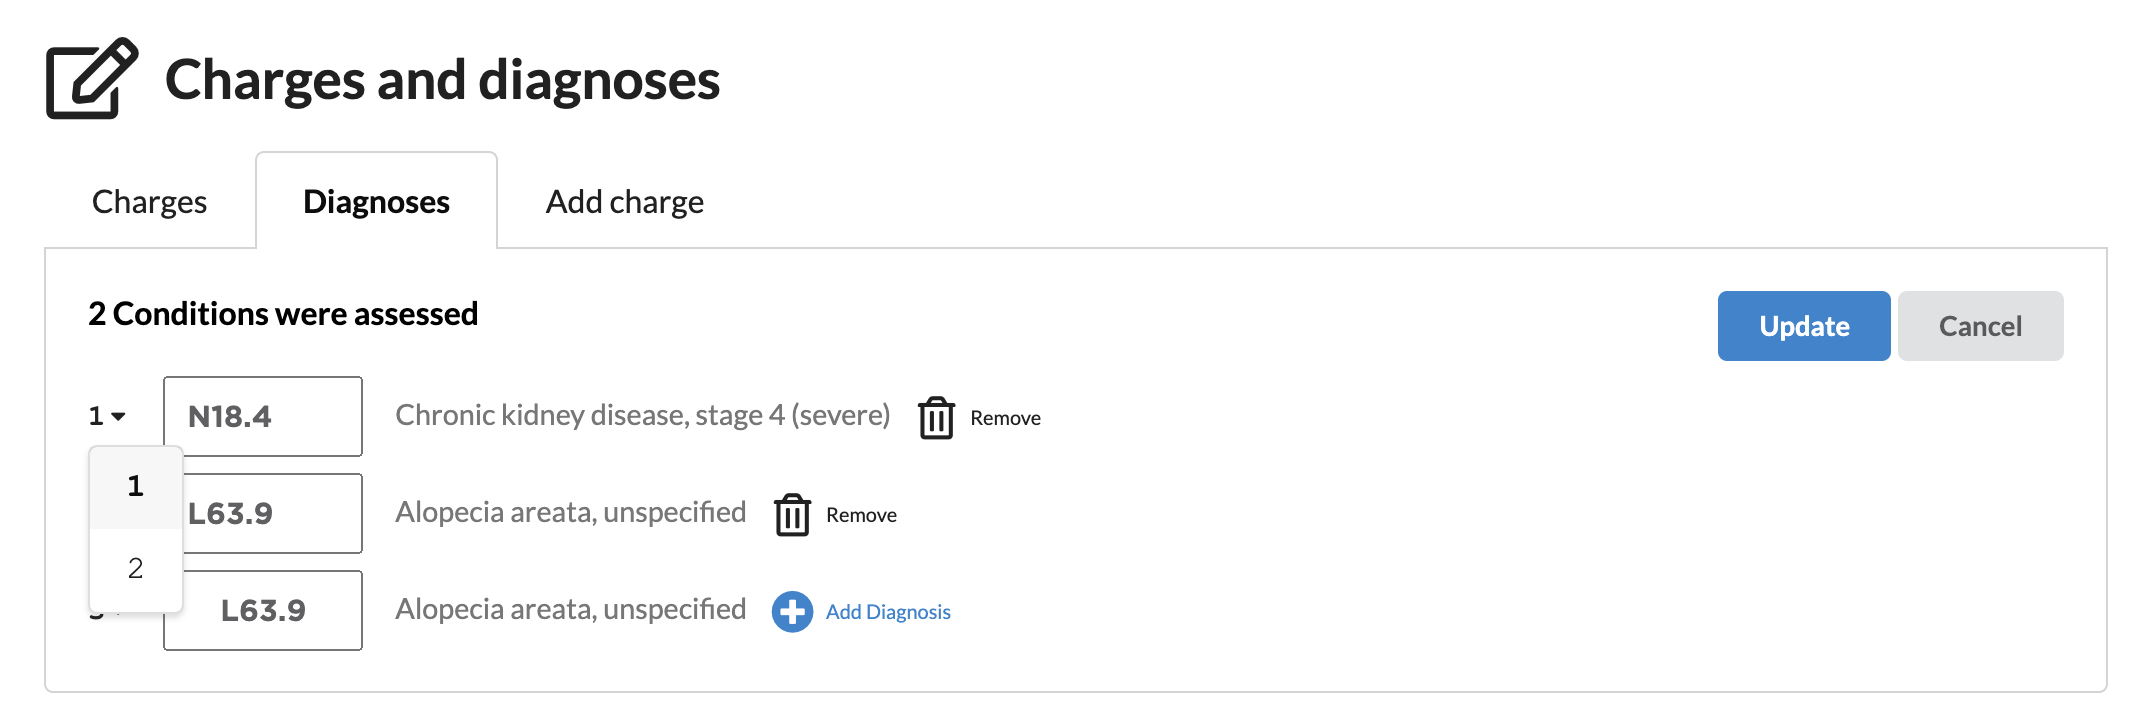Image resolution: width=2152 pixels, height=714 pixels.
Task: Click the L63.9 code field with Remove
Action: (x=272, y=514)
